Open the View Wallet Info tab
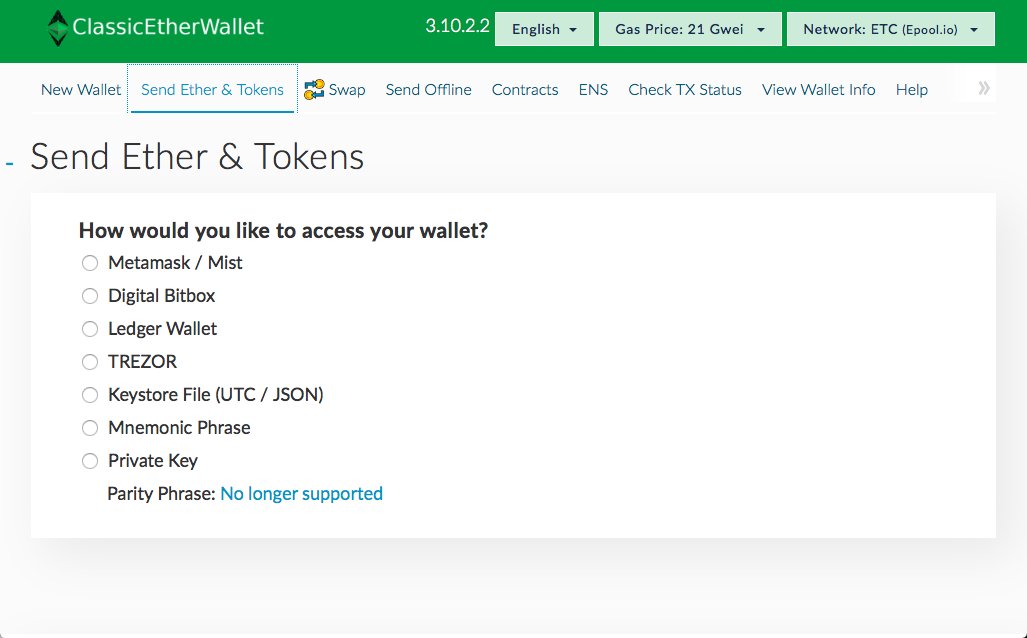 coord(819,89)
